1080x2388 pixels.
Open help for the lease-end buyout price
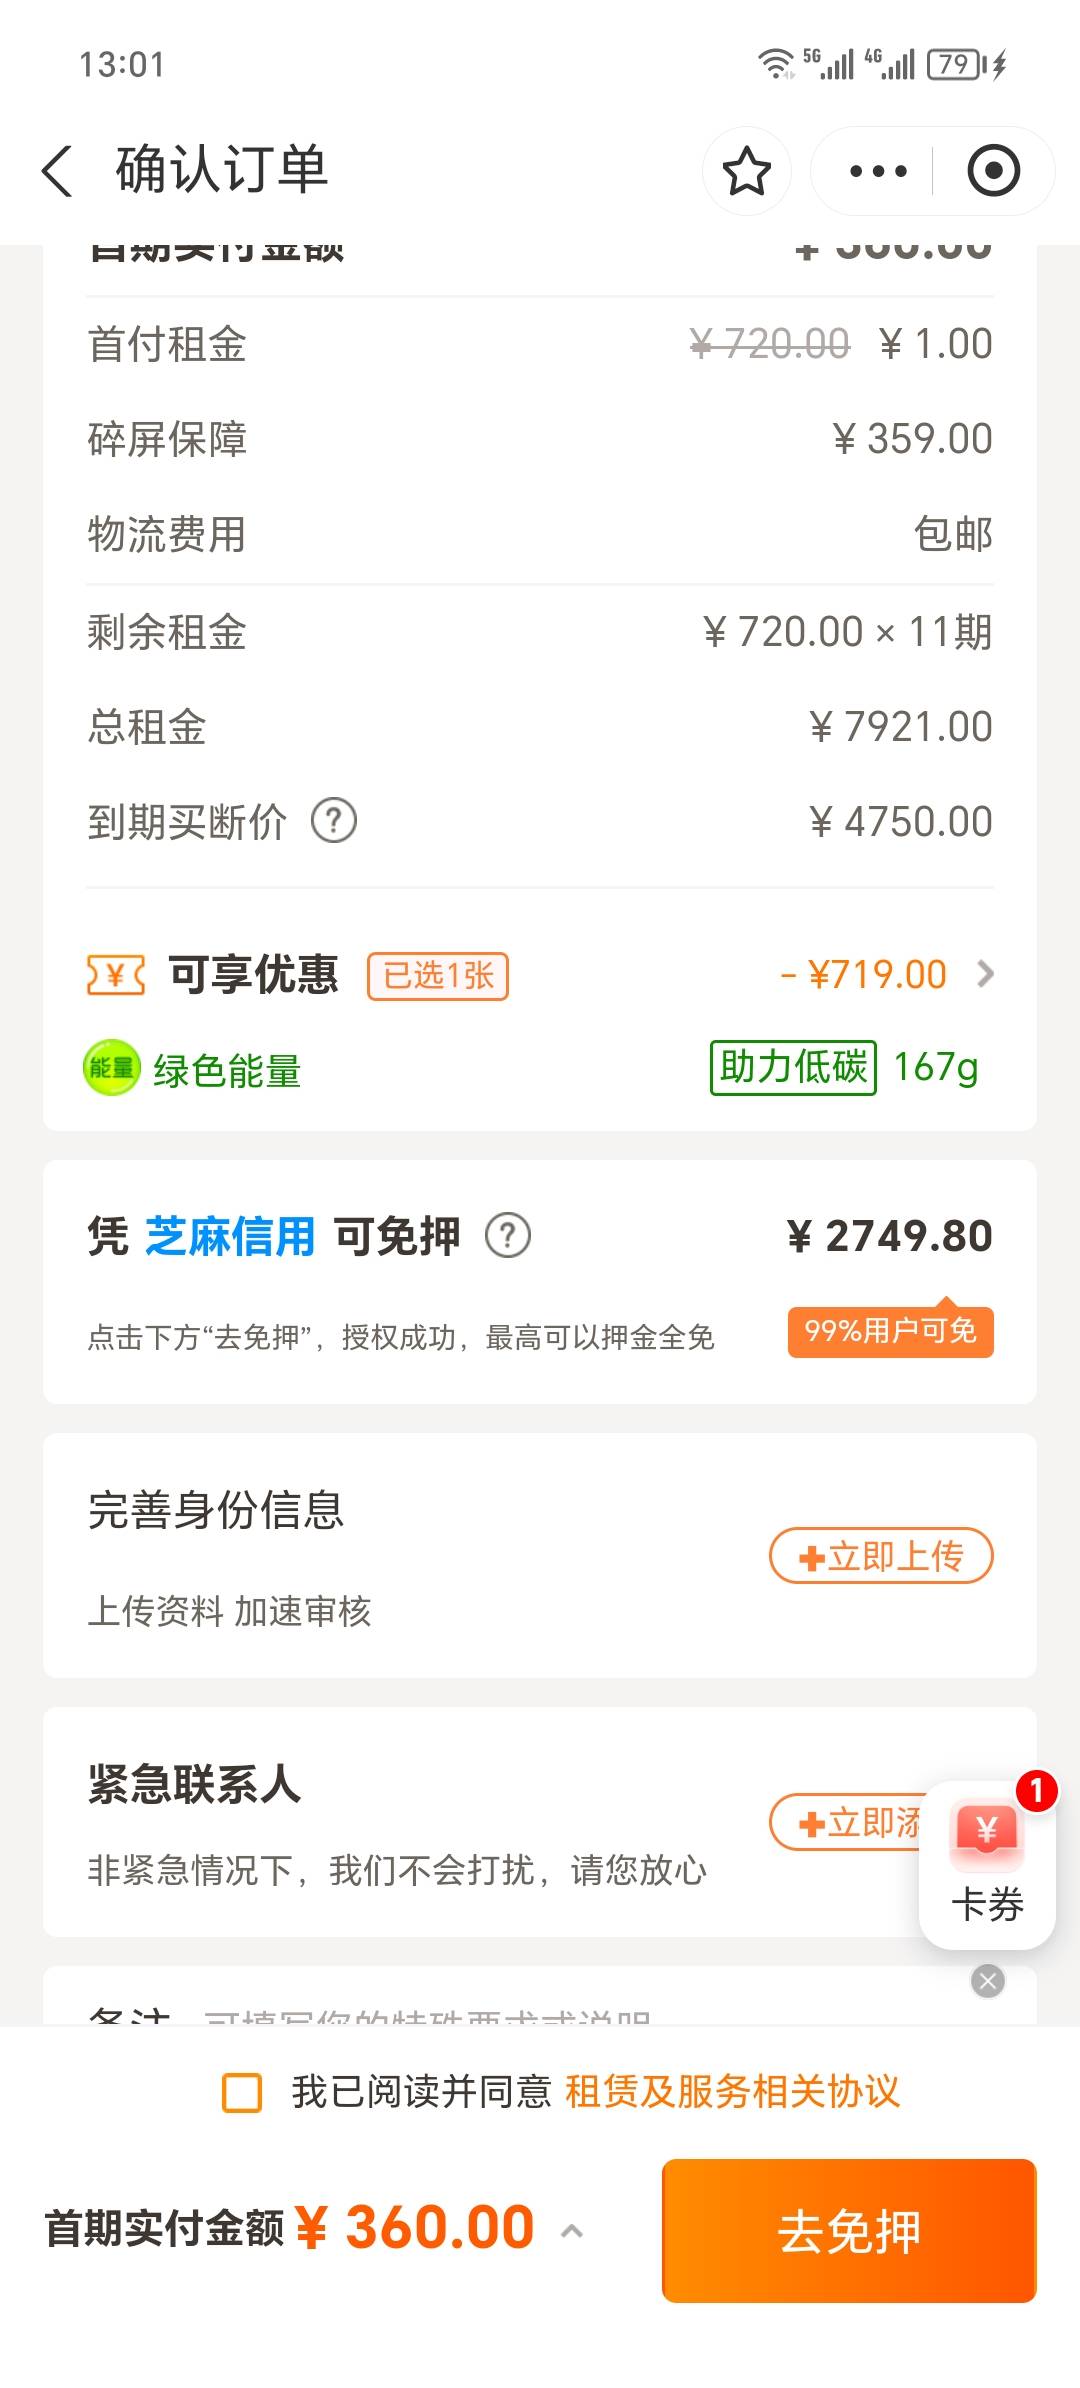pos(334,821)
